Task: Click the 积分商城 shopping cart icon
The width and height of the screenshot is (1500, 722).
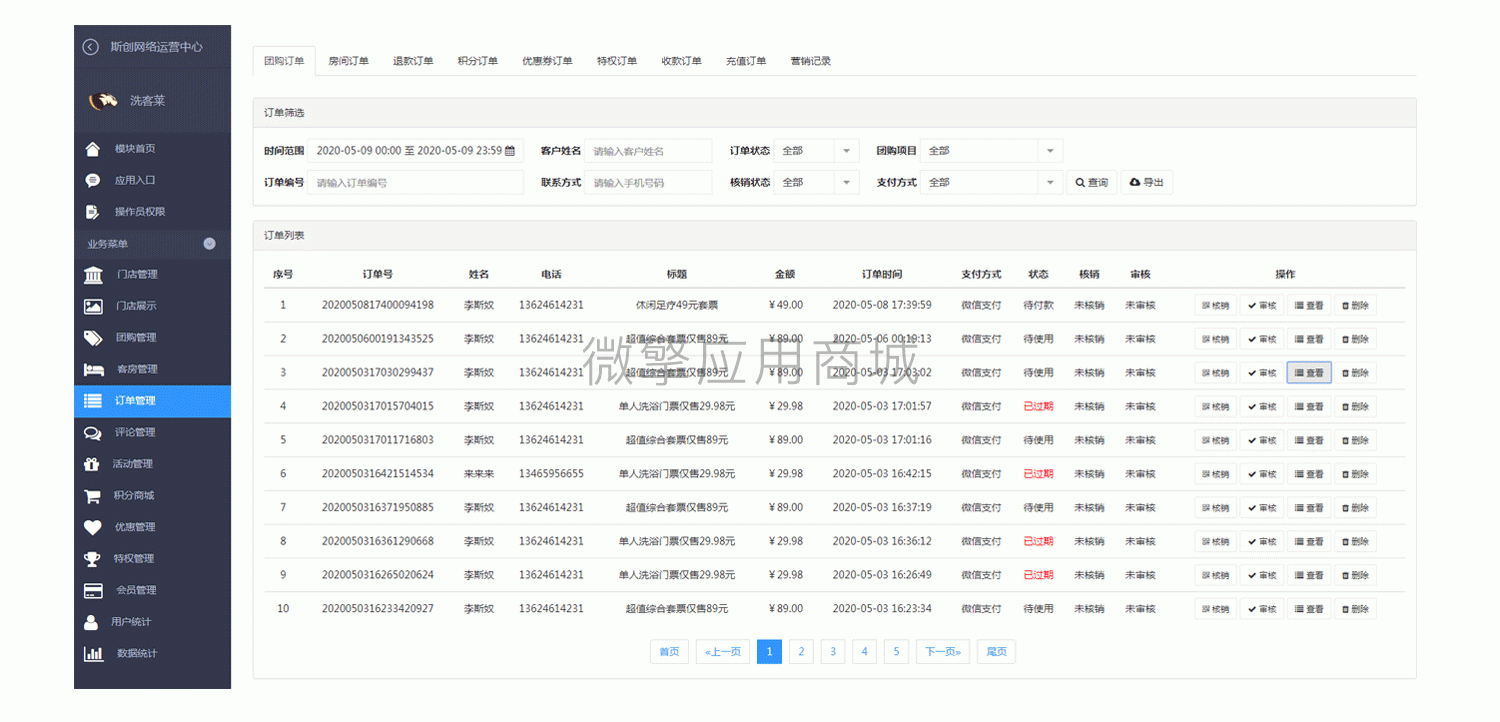Action: point(93,496)
